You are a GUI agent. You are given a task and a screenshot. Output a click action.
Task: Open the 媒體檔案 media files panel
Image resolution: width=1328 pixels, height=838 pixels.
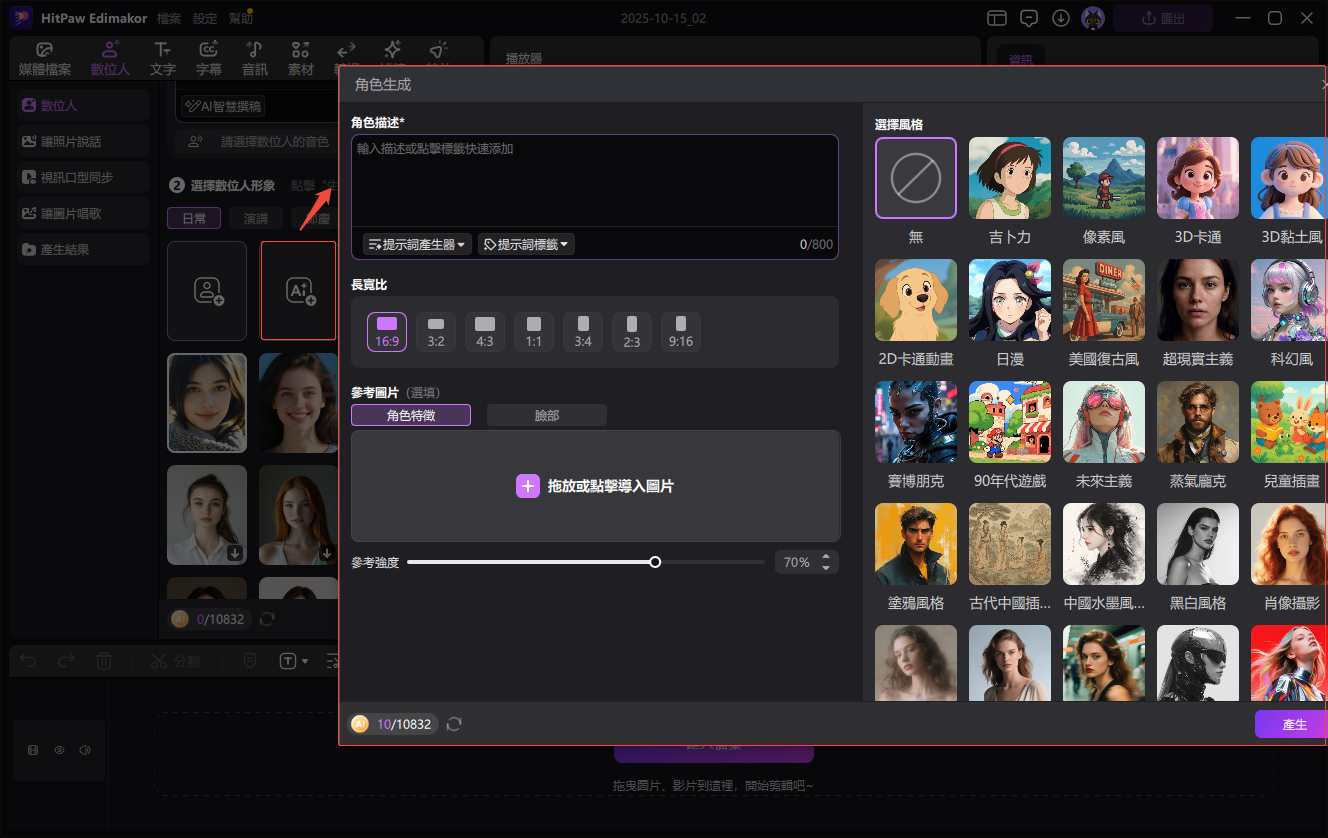pos(45,59)
